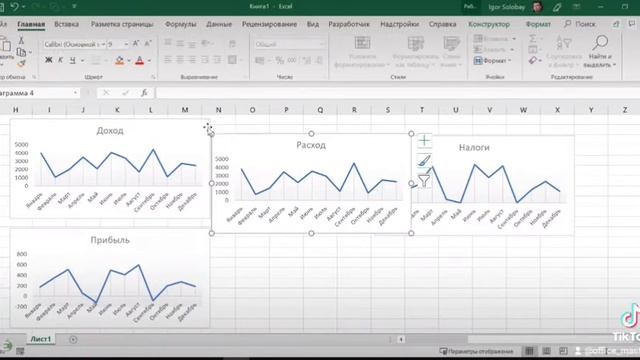
Task: Click Format as Table icon
Action: 416,43
